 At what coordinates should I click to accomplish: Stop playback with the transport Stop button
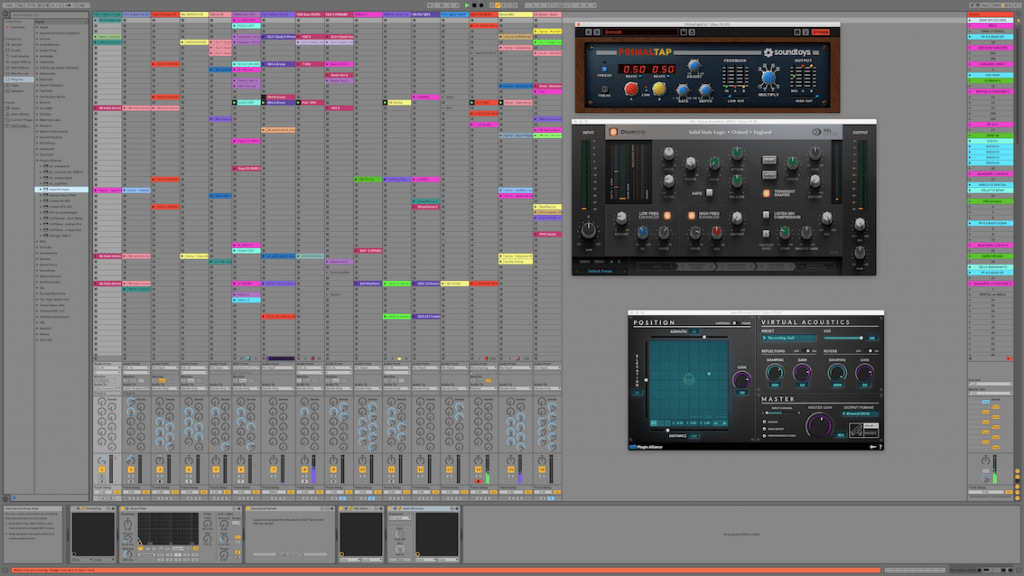474,5
